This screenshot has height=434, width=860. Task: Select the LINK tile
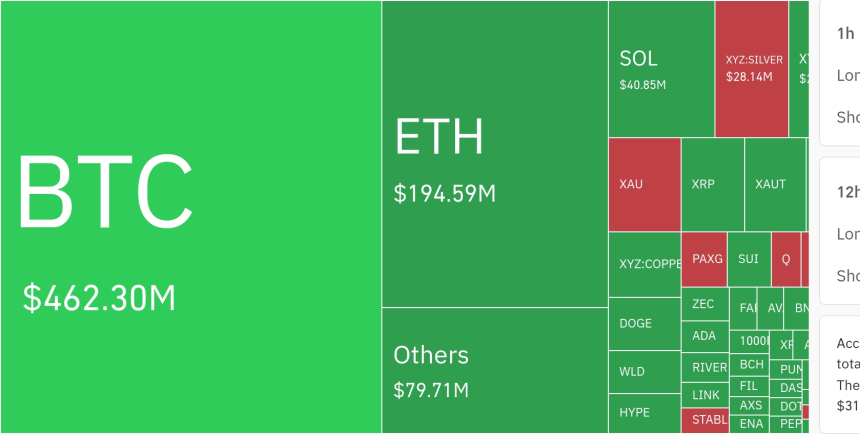tap(705, 395)
